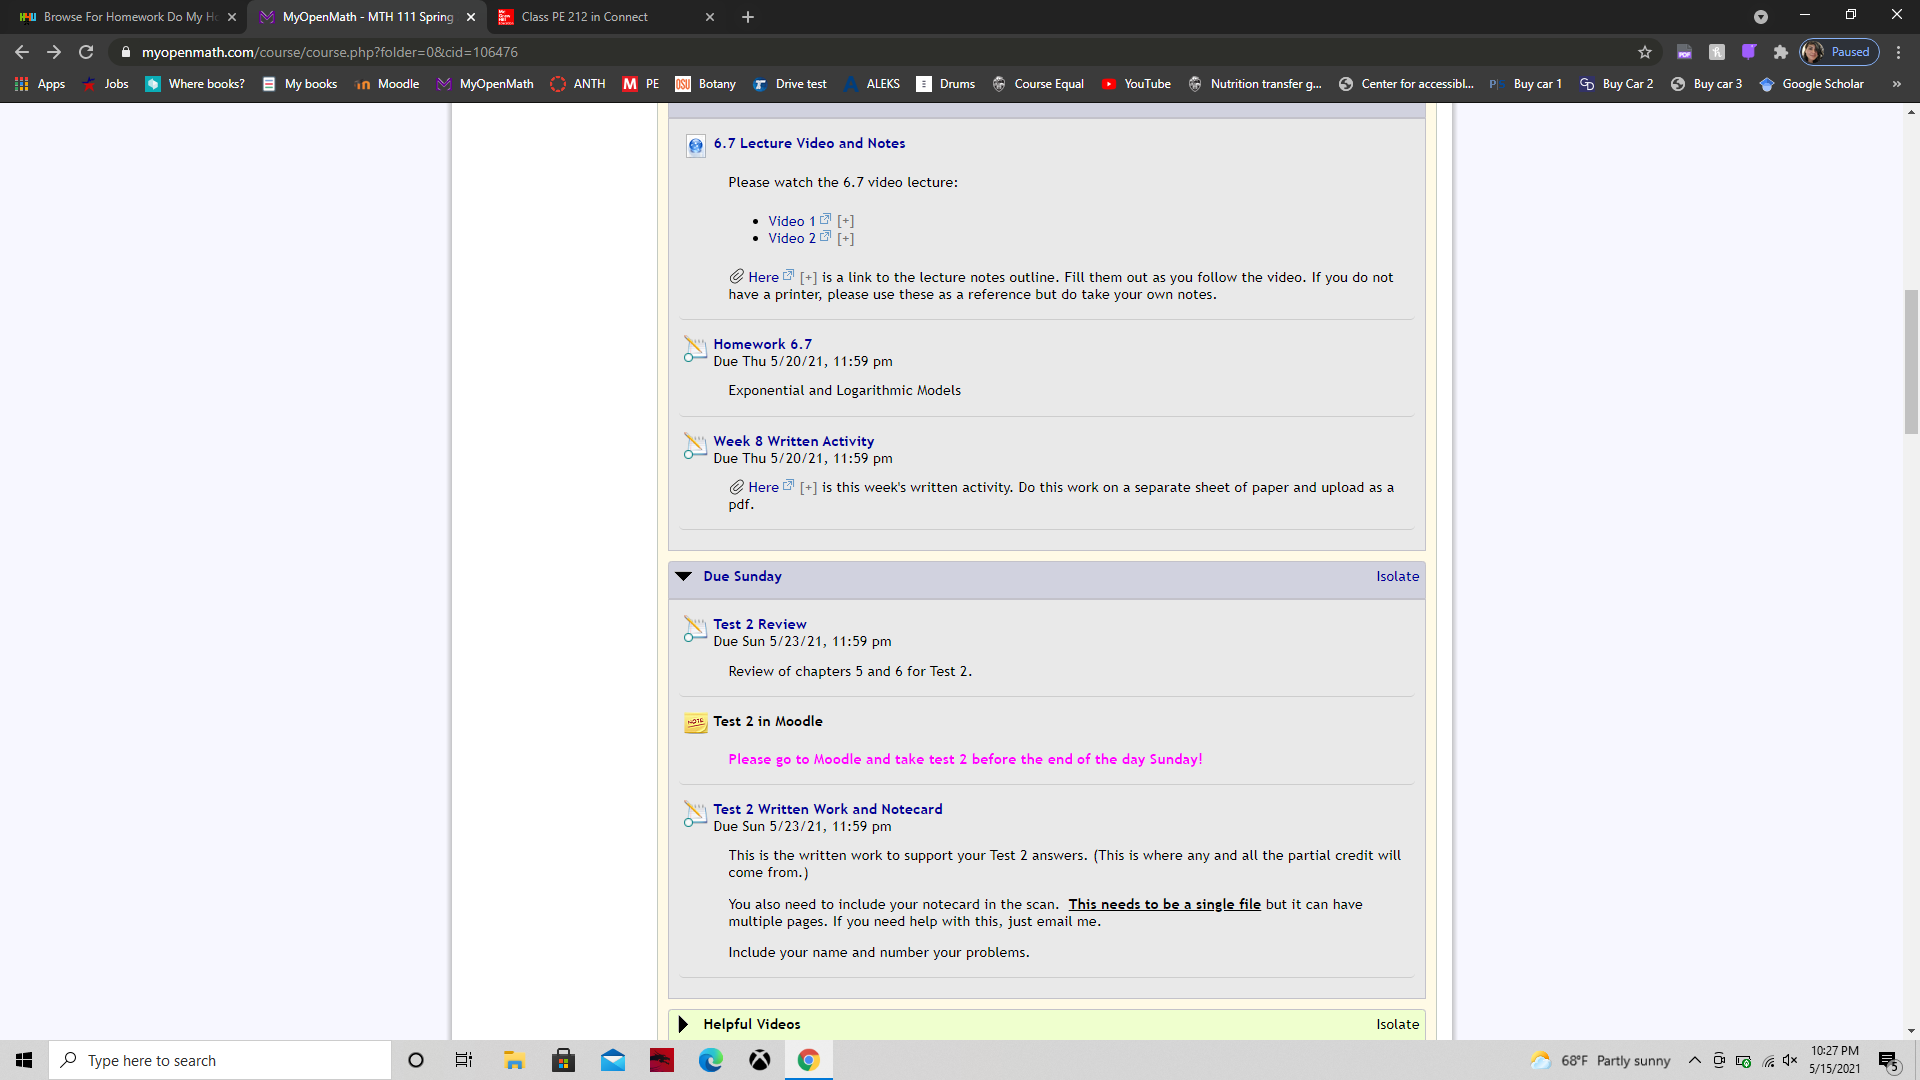Collapse the Due Sunday block
This screenshot has height=1080, width=1920.
click(x=684, y=576)
